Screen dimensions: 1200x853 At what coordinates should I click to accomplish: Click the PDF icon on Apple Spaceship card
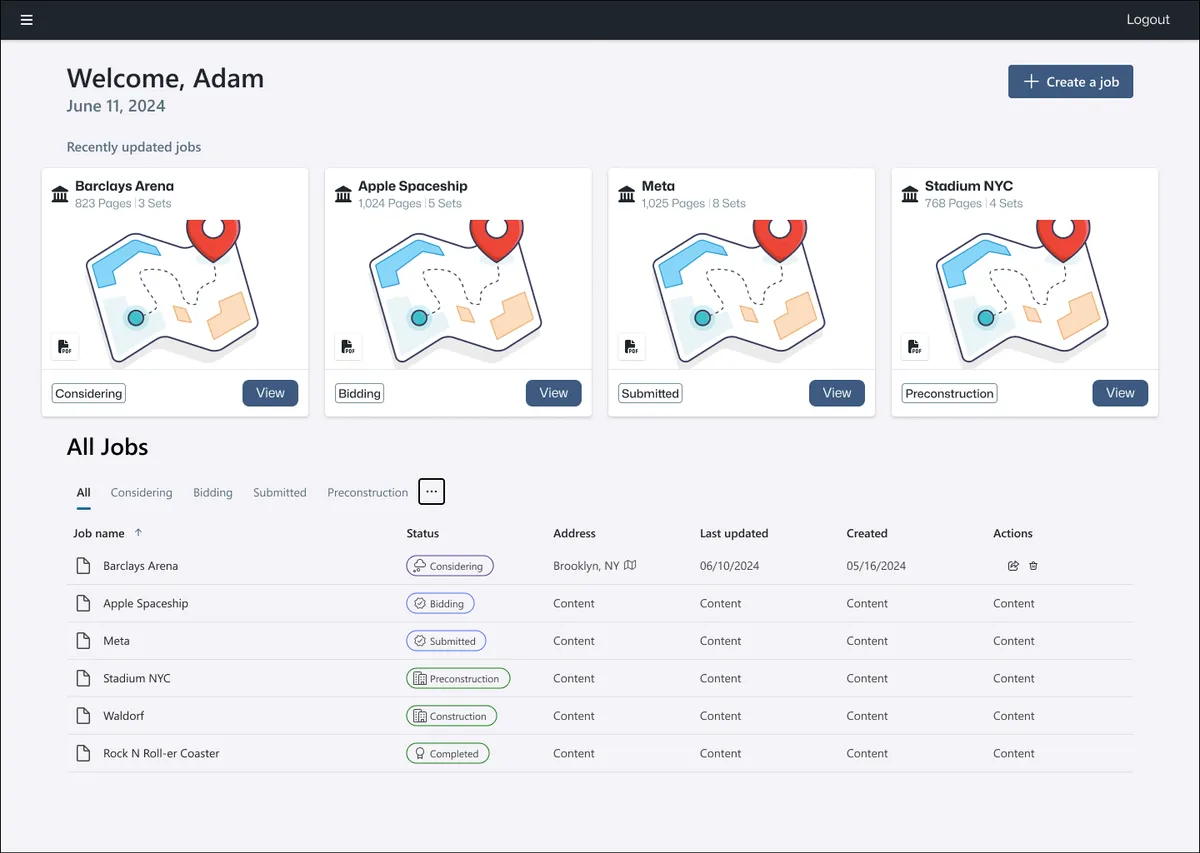click(x=348, y=347)
